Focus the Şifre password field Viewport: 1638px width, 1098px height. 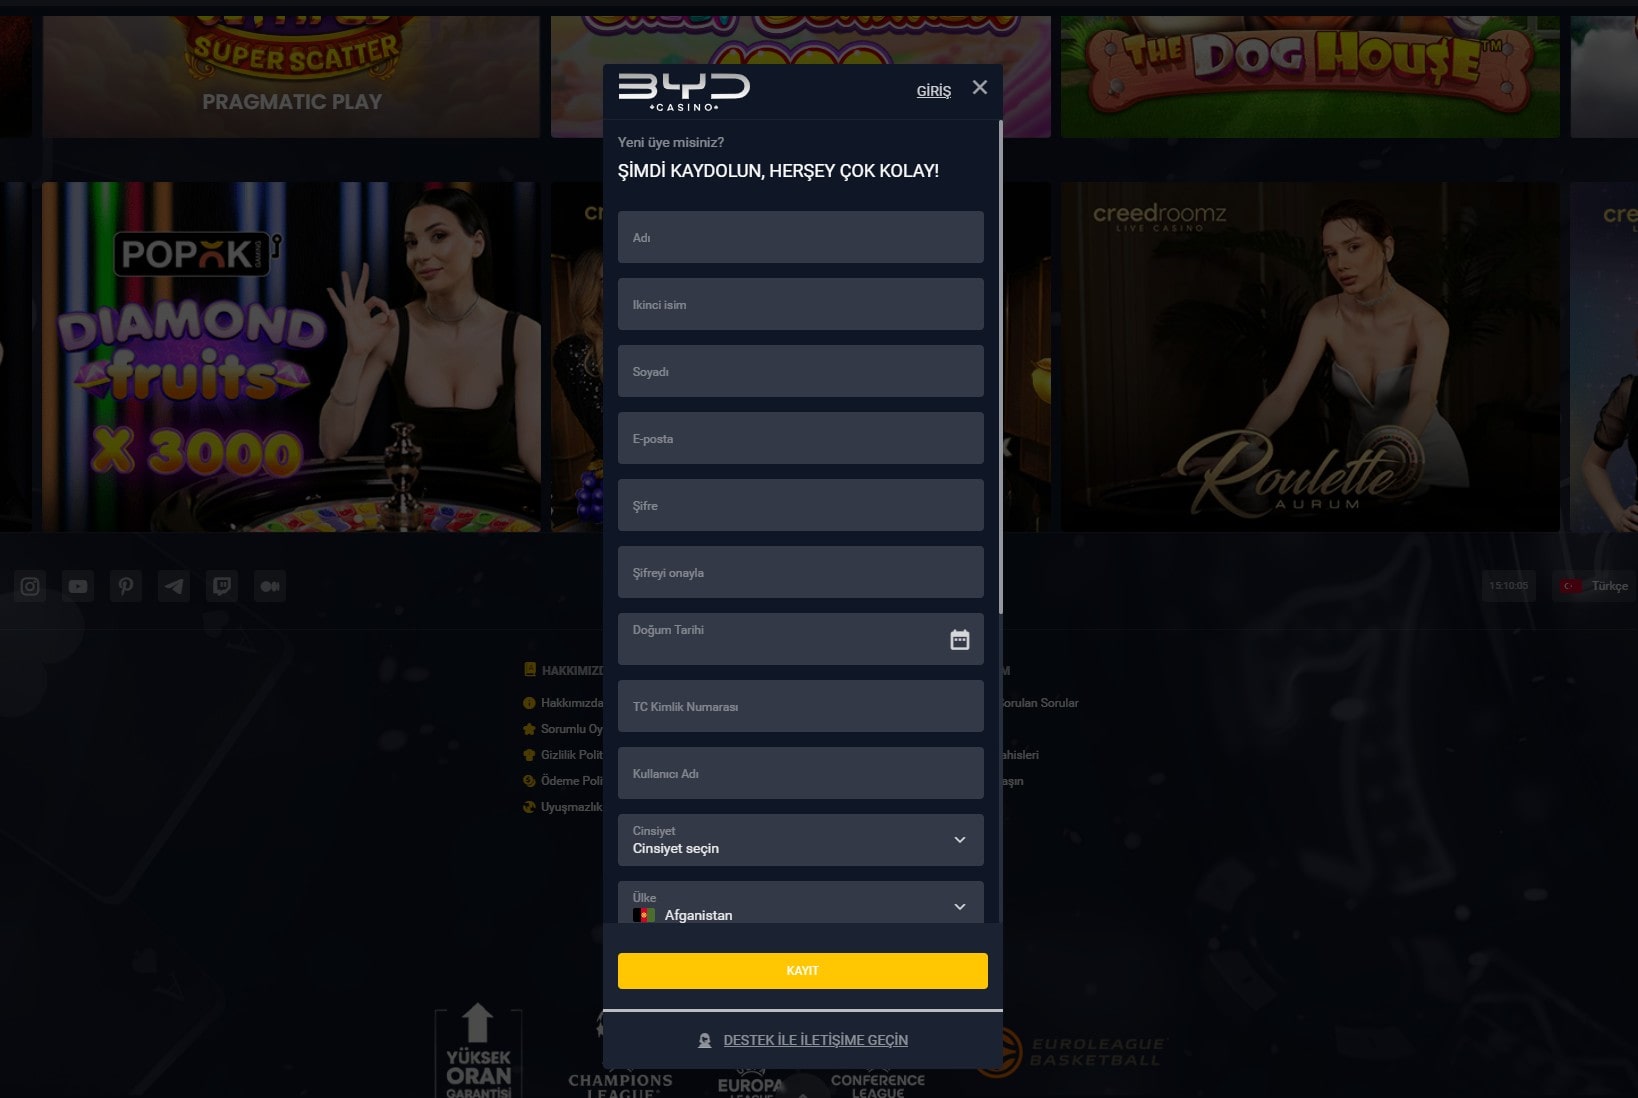click(801, 505)
